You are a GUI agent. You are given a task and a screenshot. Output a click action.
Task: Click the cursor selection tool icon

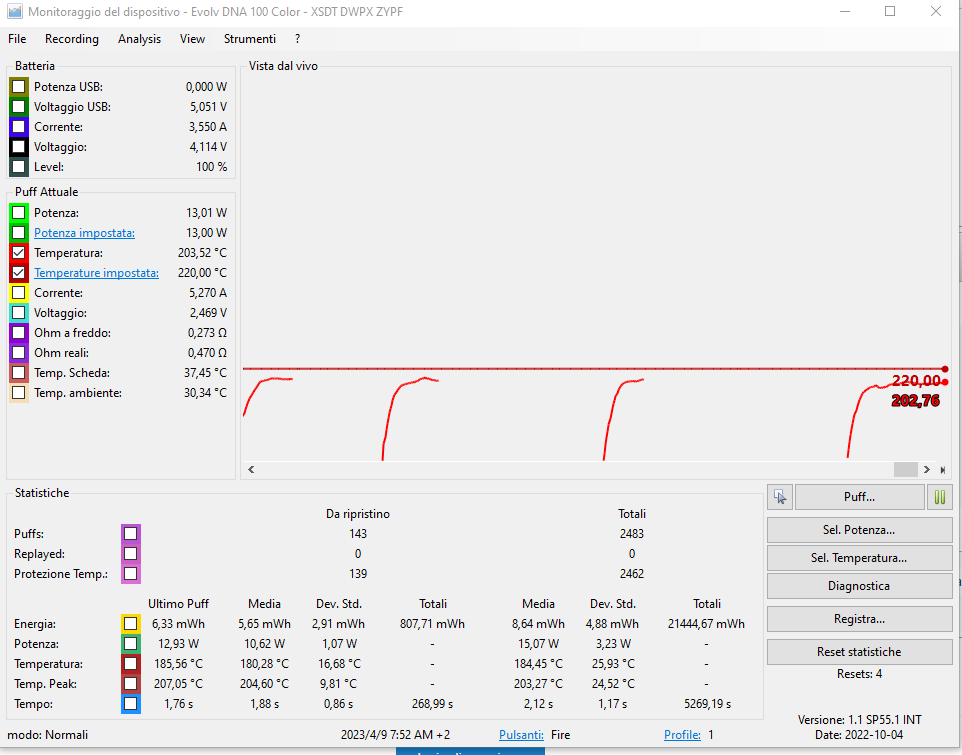(780, 497)
